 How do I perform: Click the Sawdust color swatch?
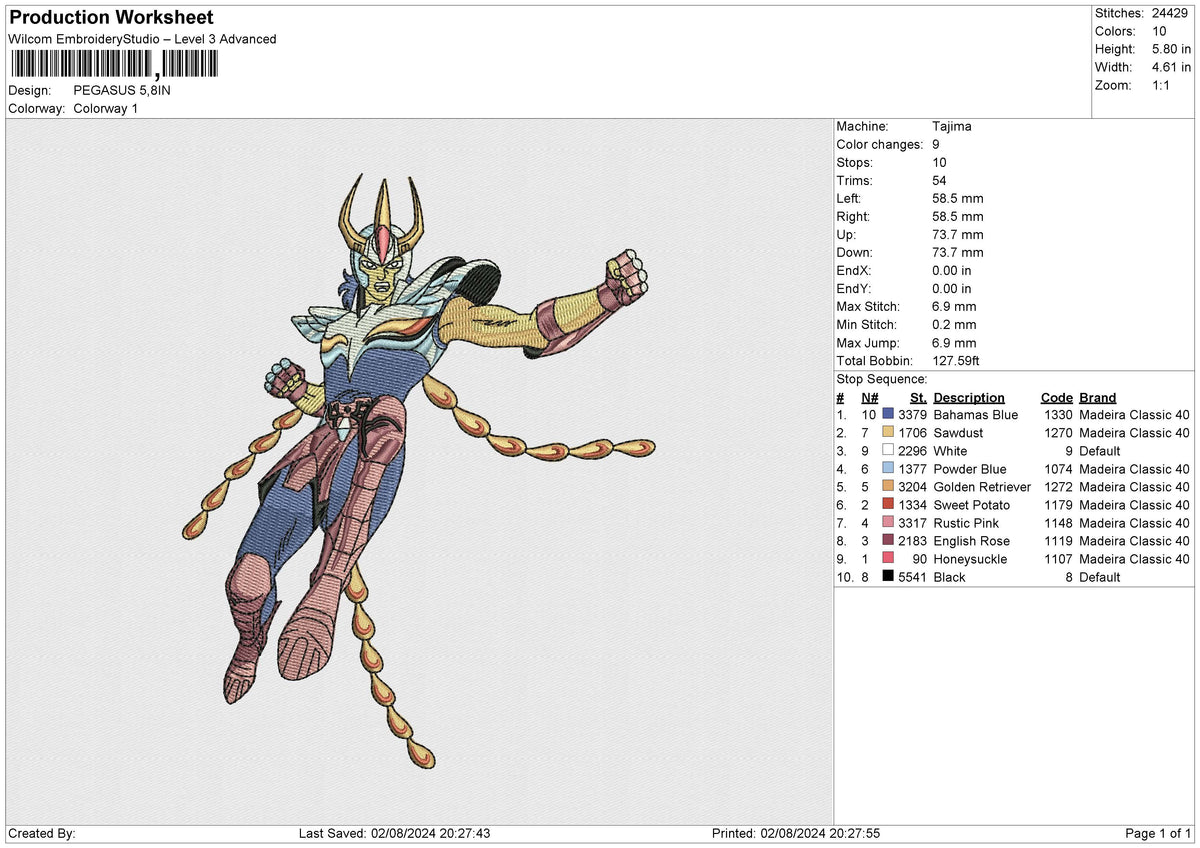[x=888, y=433]
